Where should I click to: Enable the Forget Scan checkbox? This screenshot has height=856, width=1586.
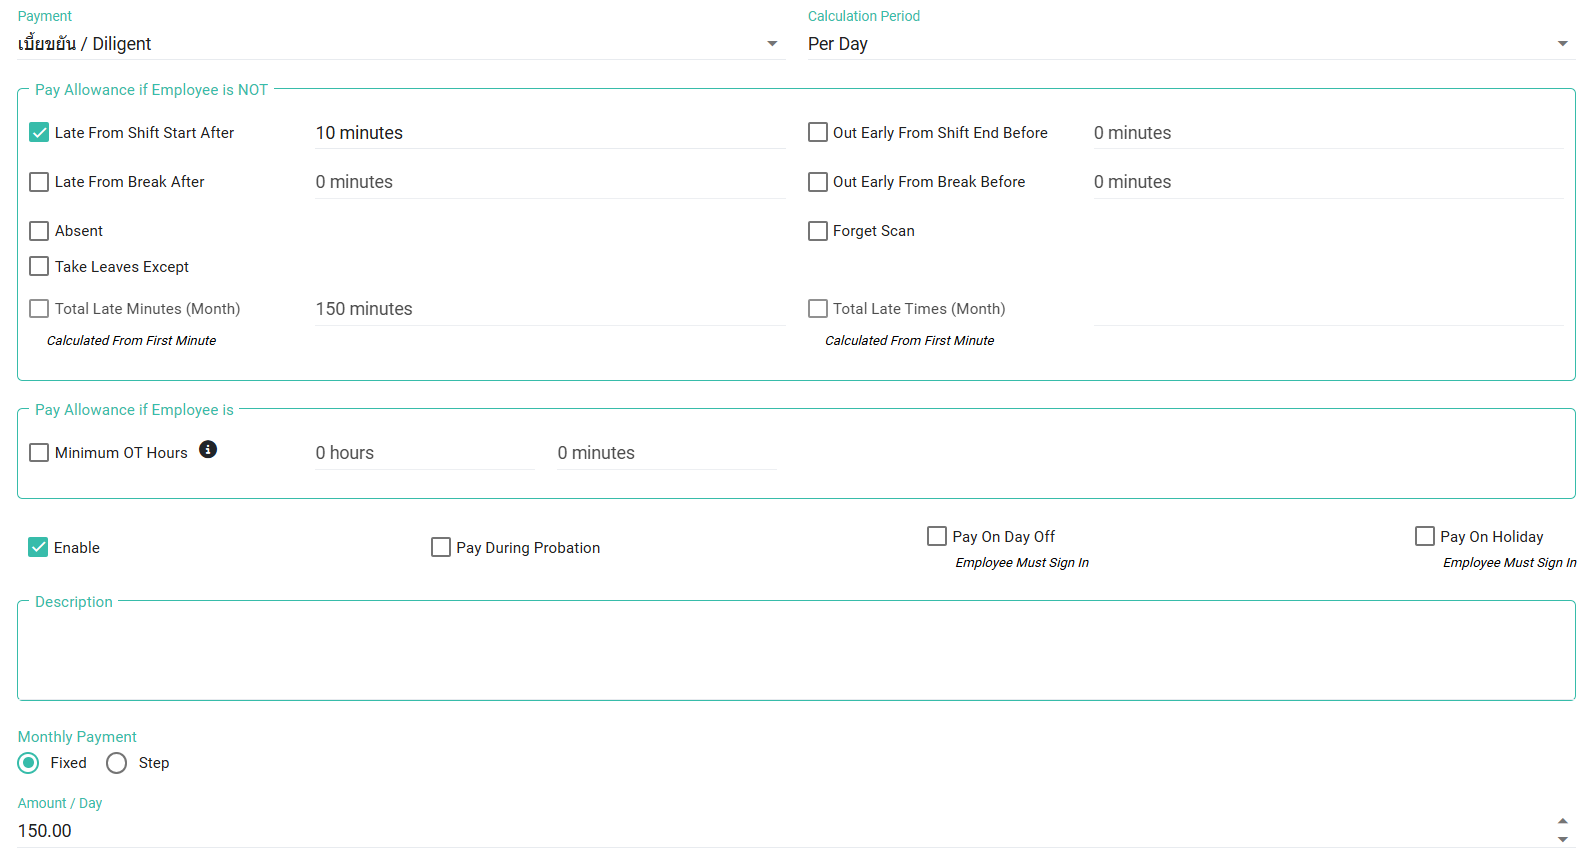tap(818, 231)
